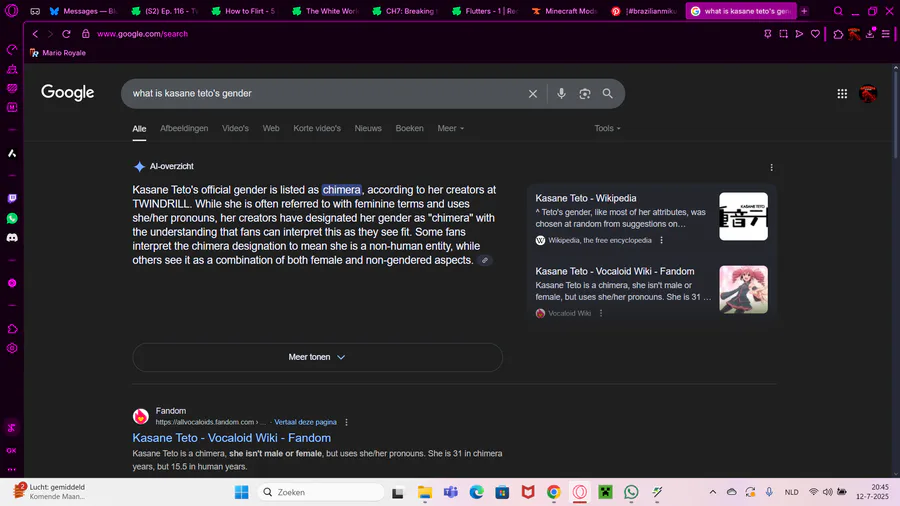Screen dimensions: 900x506
Task: Open the Windows Start menu
Action: pyautogui.click(x=242, y=492)
